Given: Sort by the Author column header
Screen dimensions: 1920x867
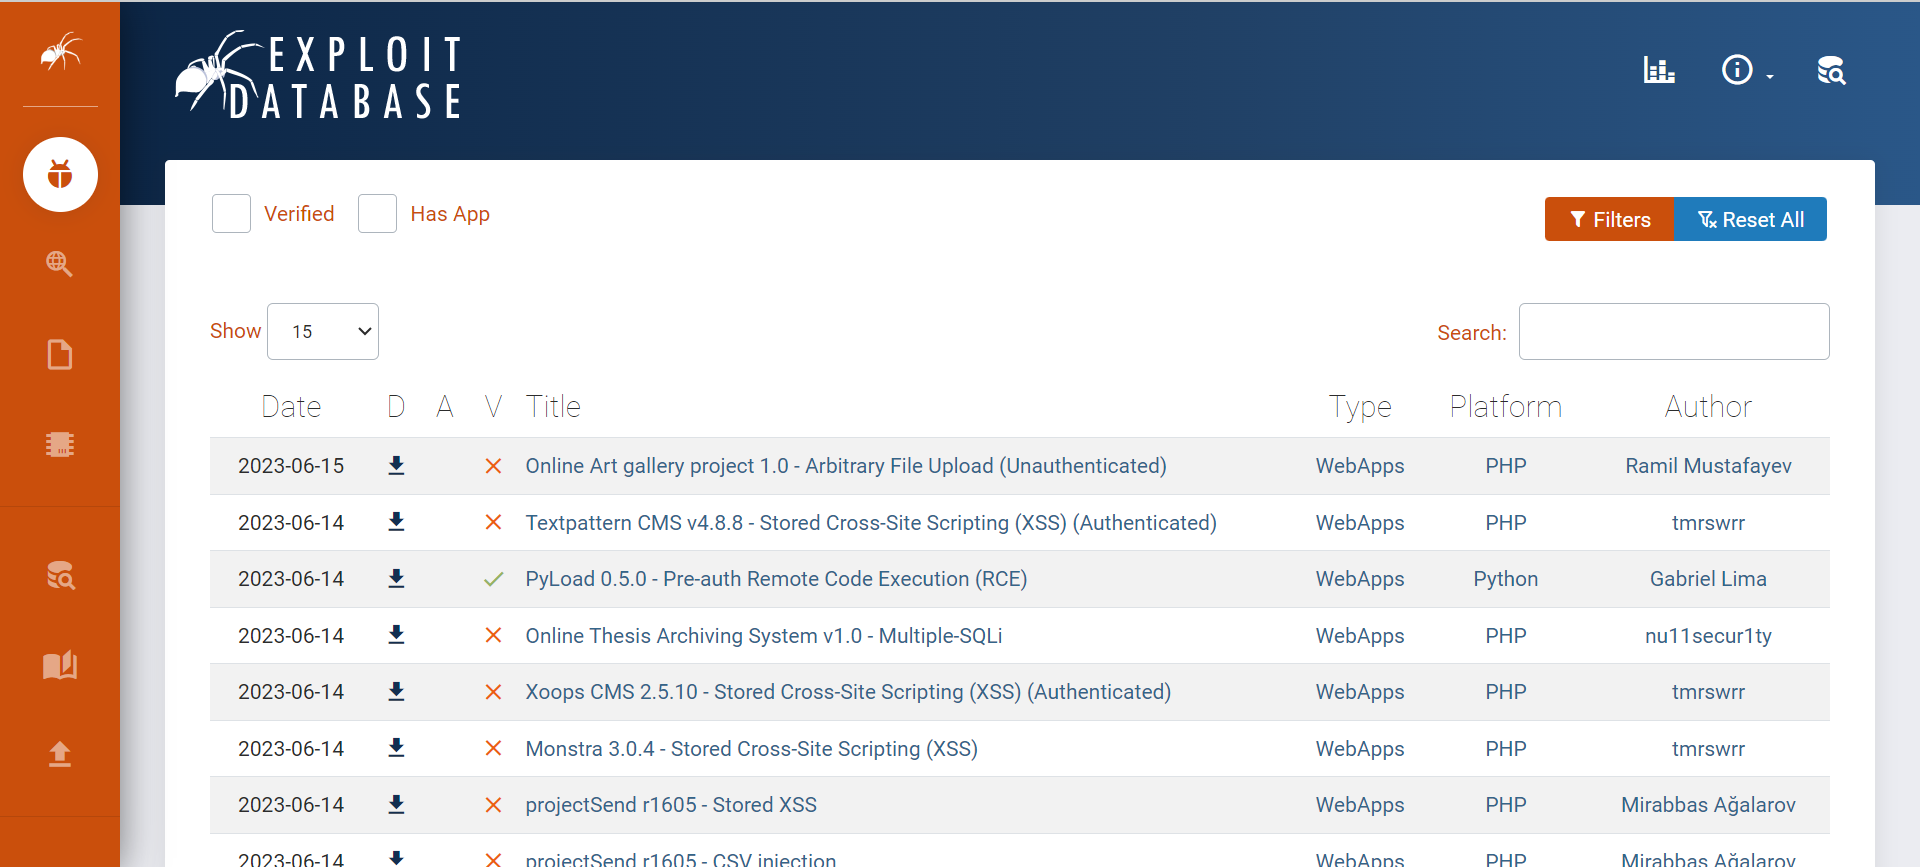Looking at the screenshot, I should click(x=1708, y=406).
